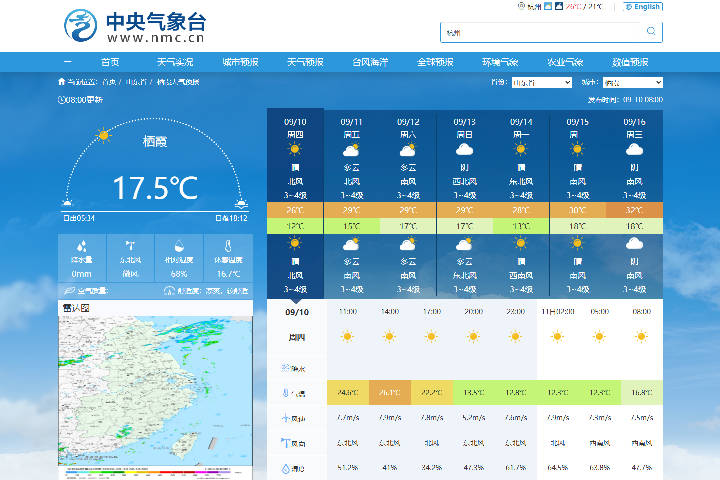The width and height of the screenshot is (720, 480).
Task: Open 首页 in navigation bar
Action: click(110, 62)
